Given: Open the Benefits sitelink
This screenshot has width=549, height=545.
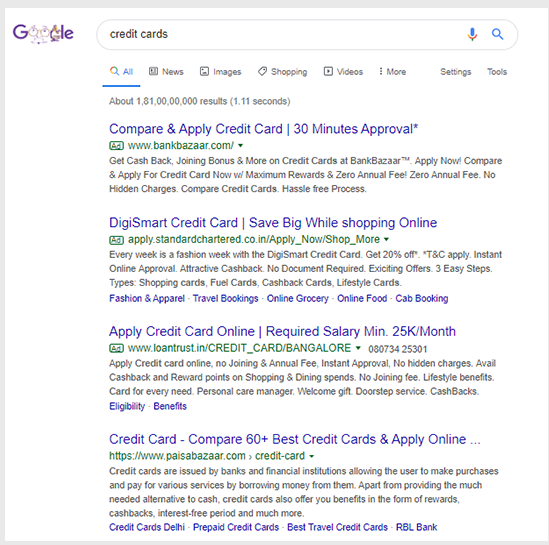Looking at the screenshot, I should 170,406.
